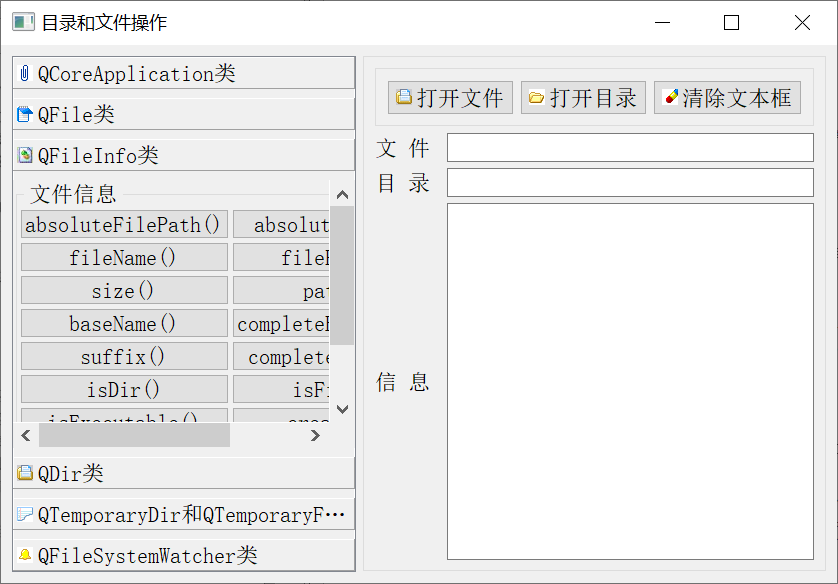The image size is (838, 584).
Task: Click the paperclip icon on QCoreApplication类 tab
Action: (x=25, y=73)
